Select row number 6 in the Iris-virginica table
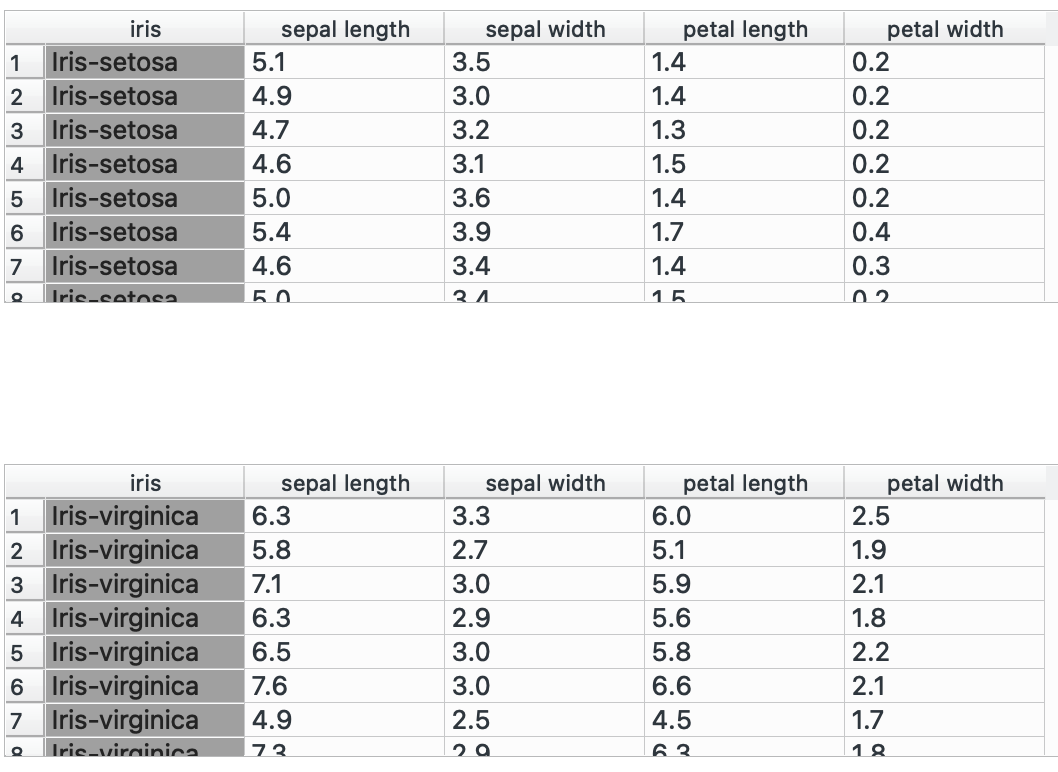Viewport: 1058px width, 772px height. point(16,687)
